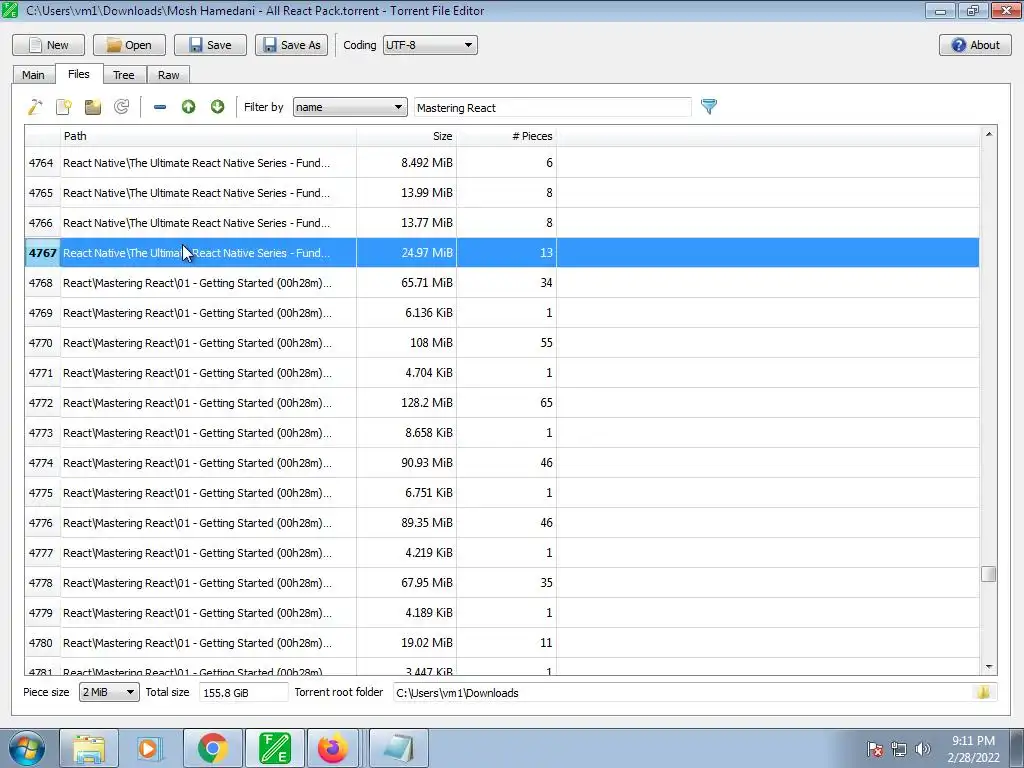Open Windows Media Player from the taskbar
This screenshot has width=1024, height=768.
click(150, 748)
